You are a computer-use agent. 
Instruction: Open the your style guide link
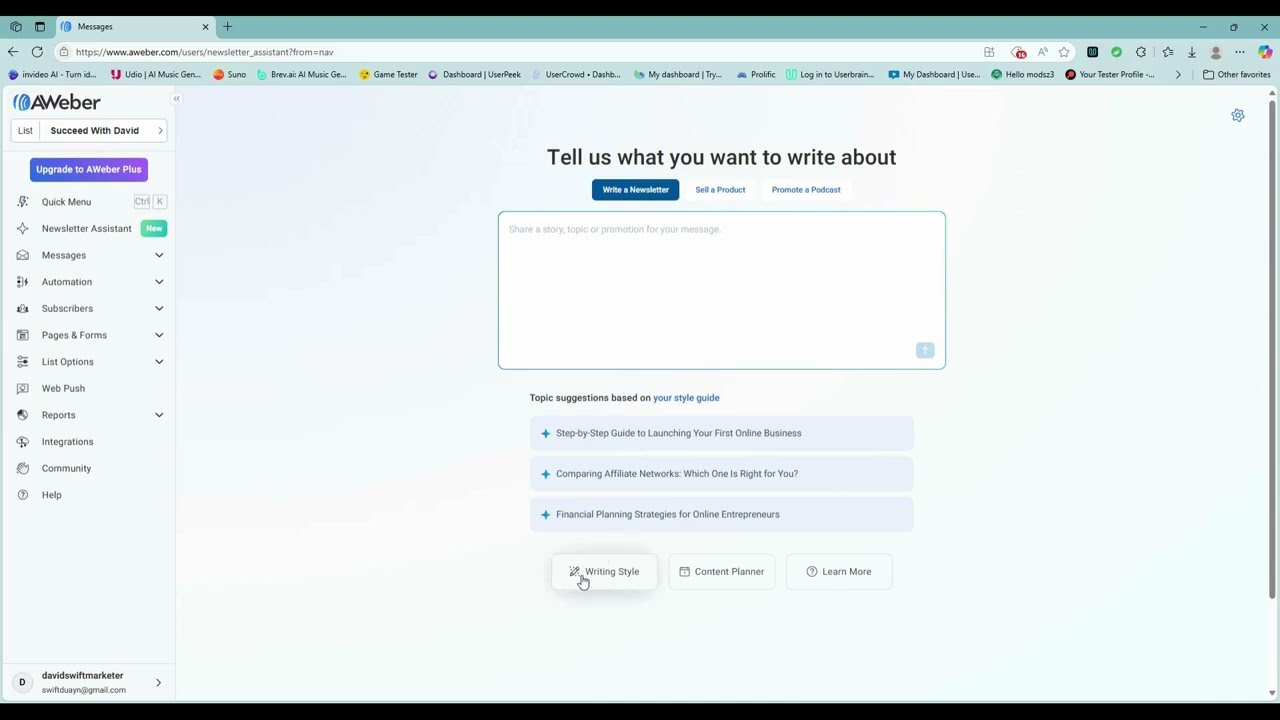[x=686, y=398]
